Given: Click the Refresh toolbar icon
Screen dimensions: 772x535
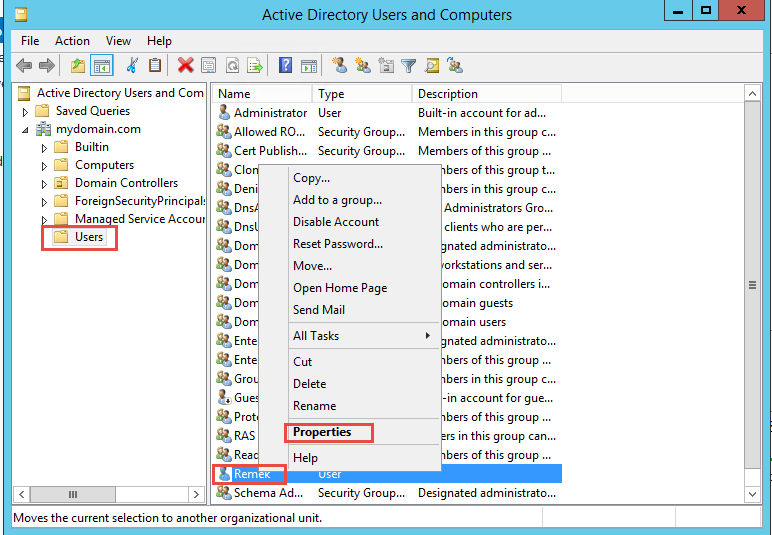Looking at the screenshot, I should pos(232,65).
